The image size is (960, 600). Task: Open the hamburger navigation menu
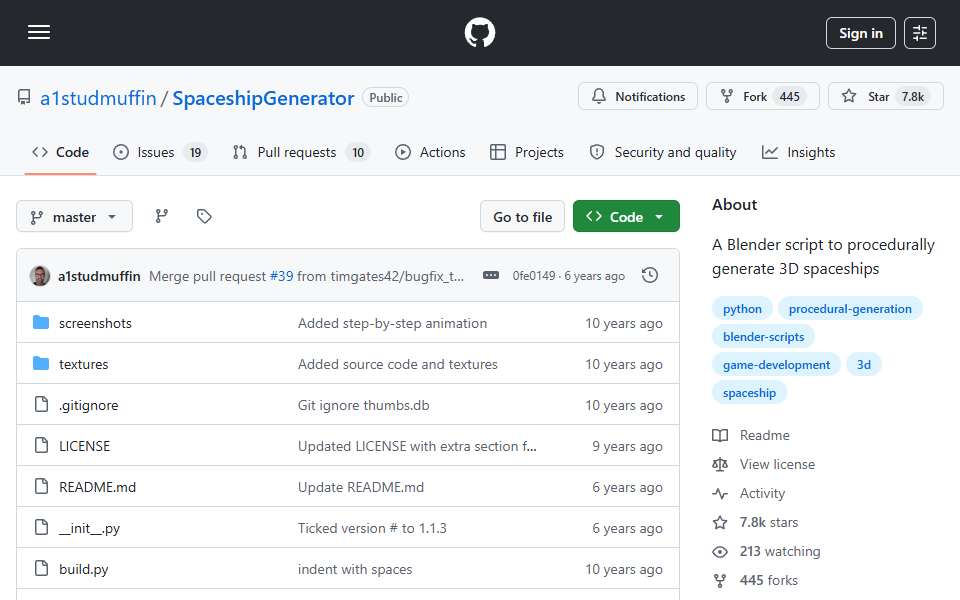click(x=39, y=32)
